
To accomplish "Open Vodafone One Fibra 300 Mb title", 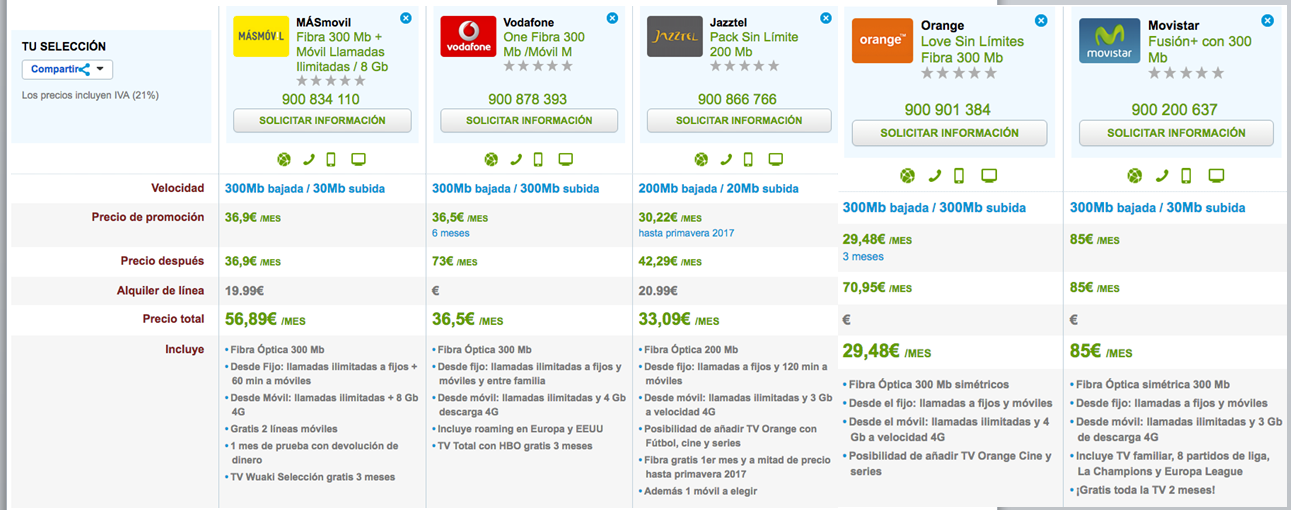I will 545,44.
